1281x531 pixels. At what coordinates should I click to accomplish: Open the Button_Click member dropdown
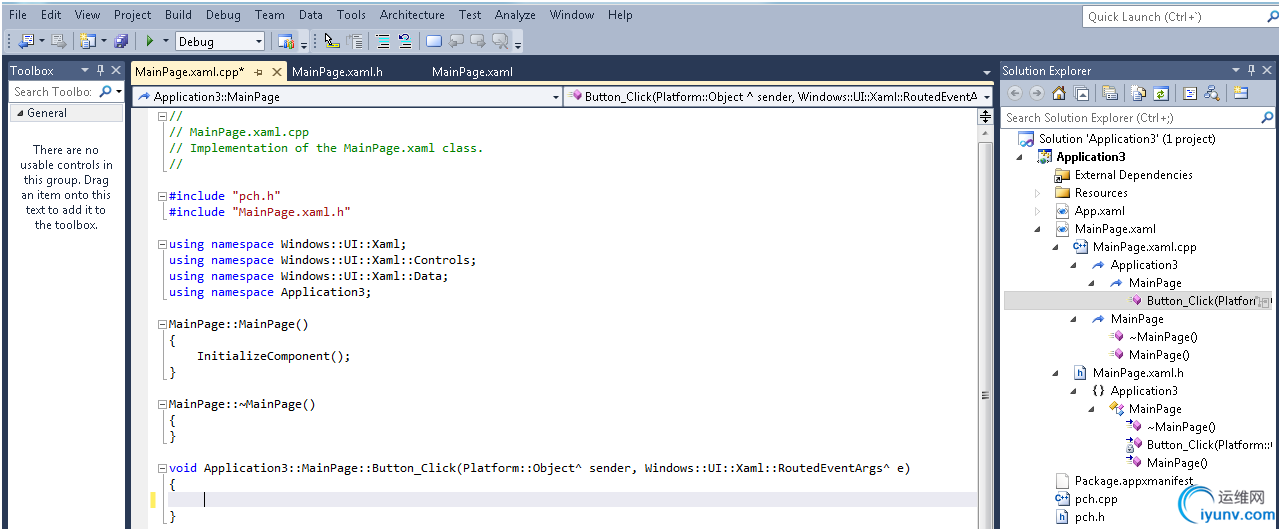tap(986, 97)
